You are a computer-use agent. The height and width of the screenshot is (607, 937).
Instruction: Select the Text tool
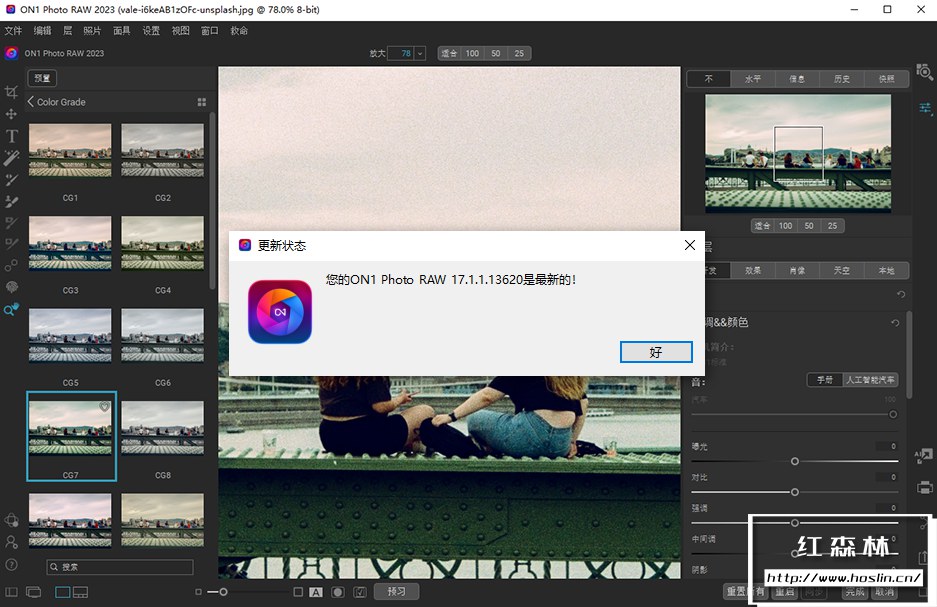(11, 136)
